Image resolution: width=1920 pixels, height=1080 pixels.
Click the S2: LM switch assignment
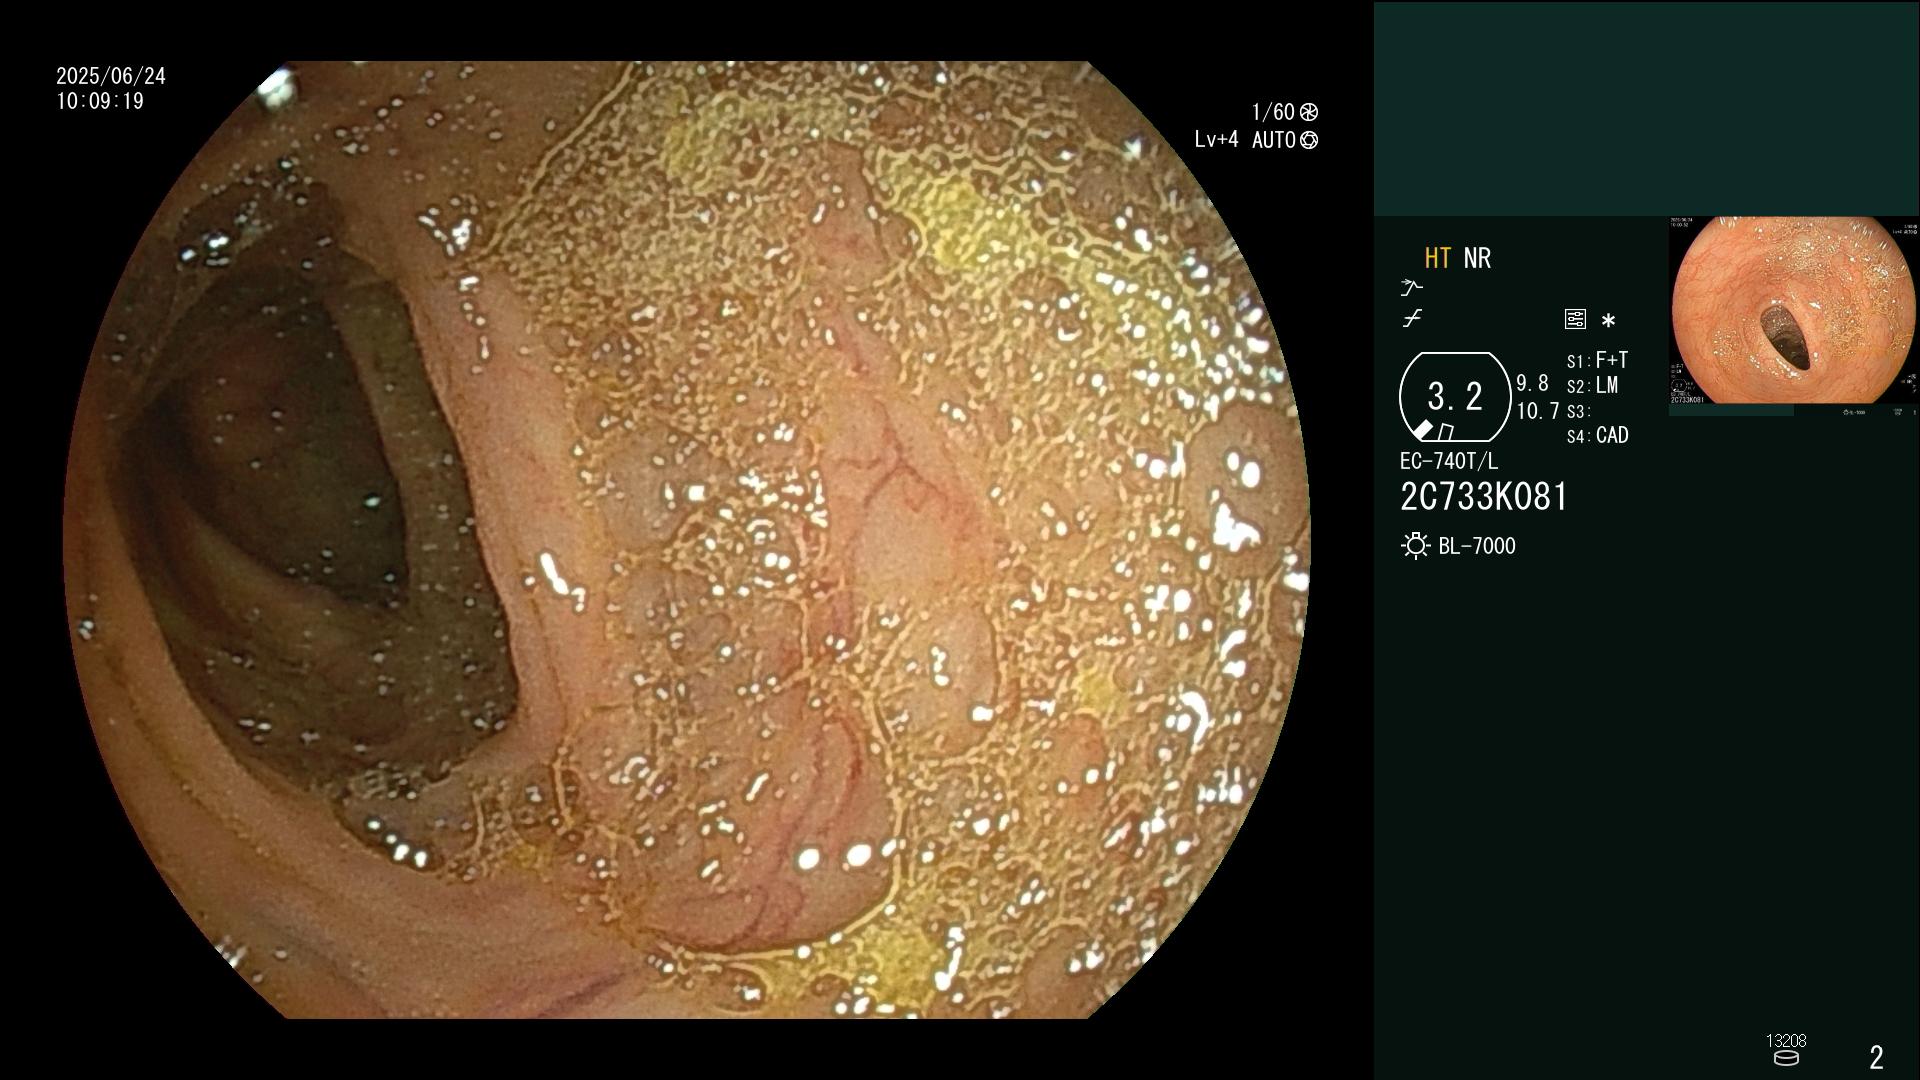click(x=1592, y=386)
